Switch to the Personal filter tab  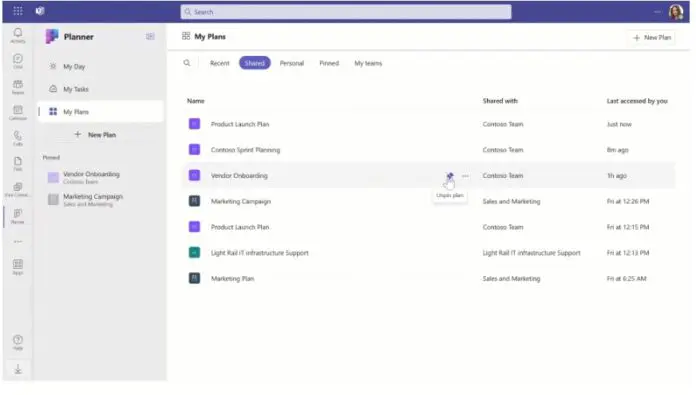click(292, 63)
